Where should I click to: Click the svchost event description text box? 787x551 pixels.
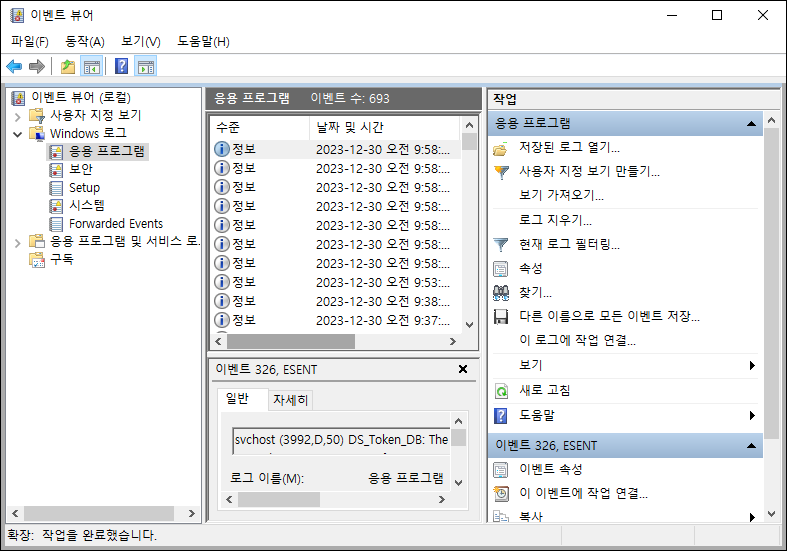coord(341,441)
